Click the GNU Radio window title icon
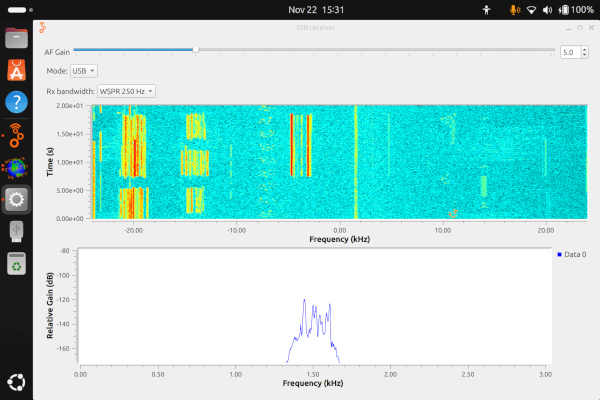This screenshot has width=600, height=400. pos(42,28)
